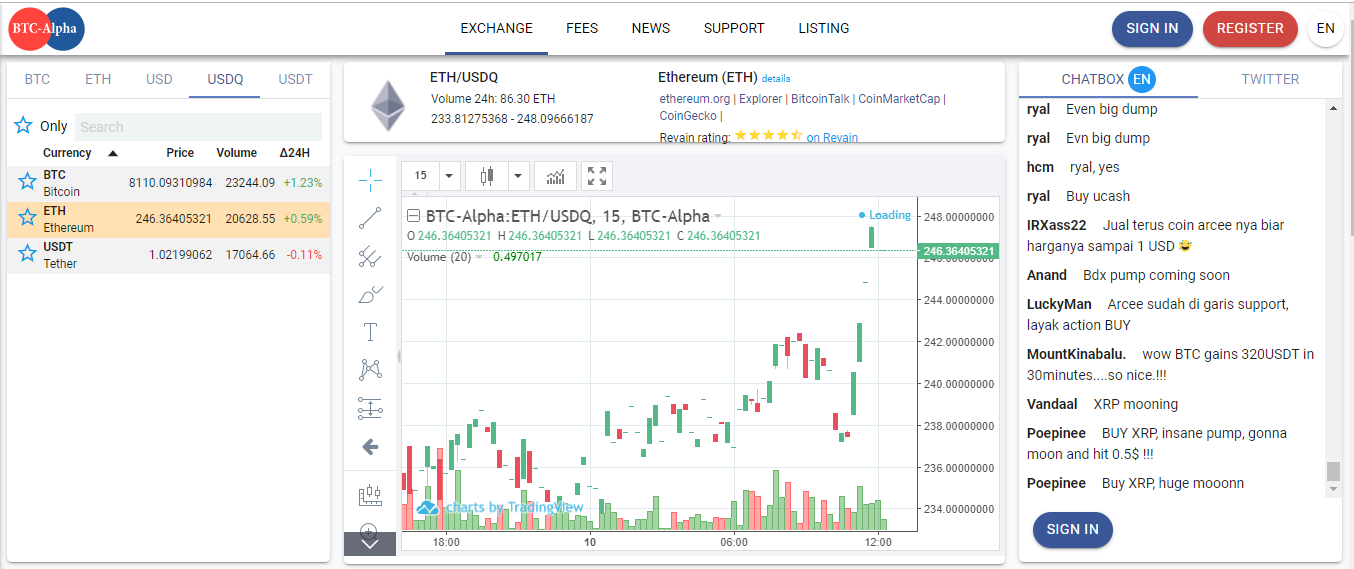
Task: Click chatbox scrollbar down arrow
Action: [1332, 489]
